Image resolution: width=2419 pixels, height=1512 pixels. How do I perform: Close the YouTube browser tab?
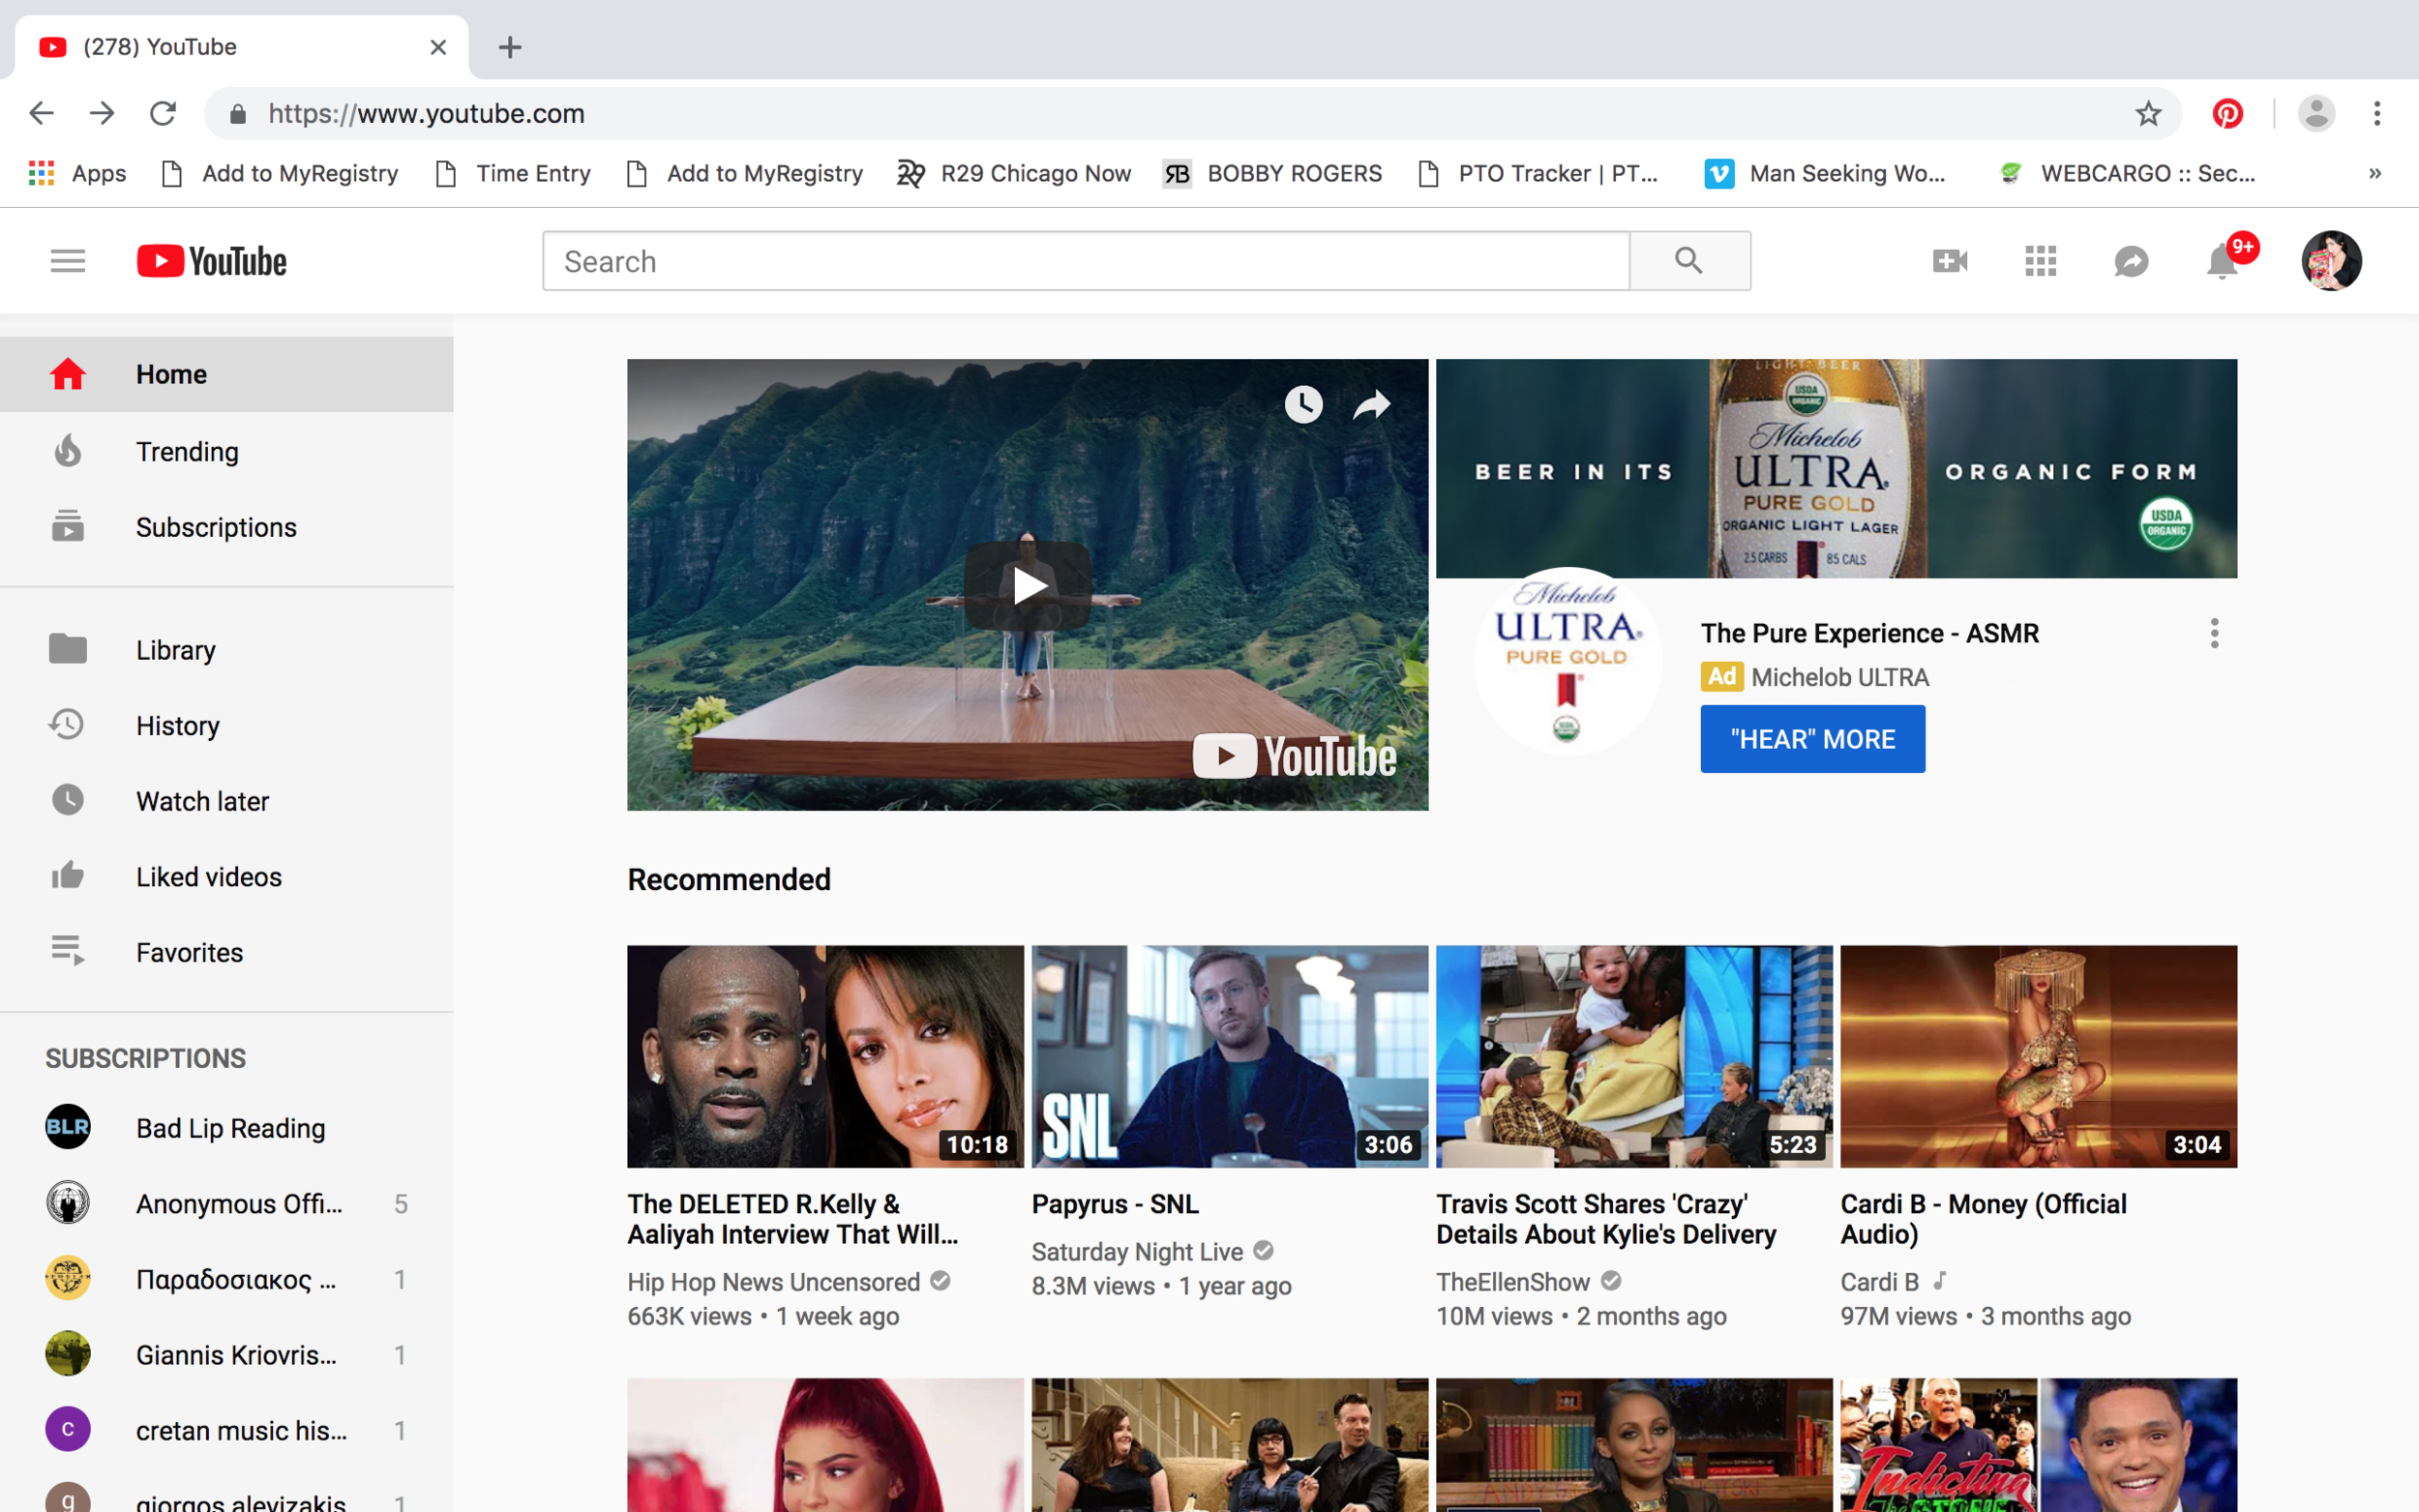(438, 47)
